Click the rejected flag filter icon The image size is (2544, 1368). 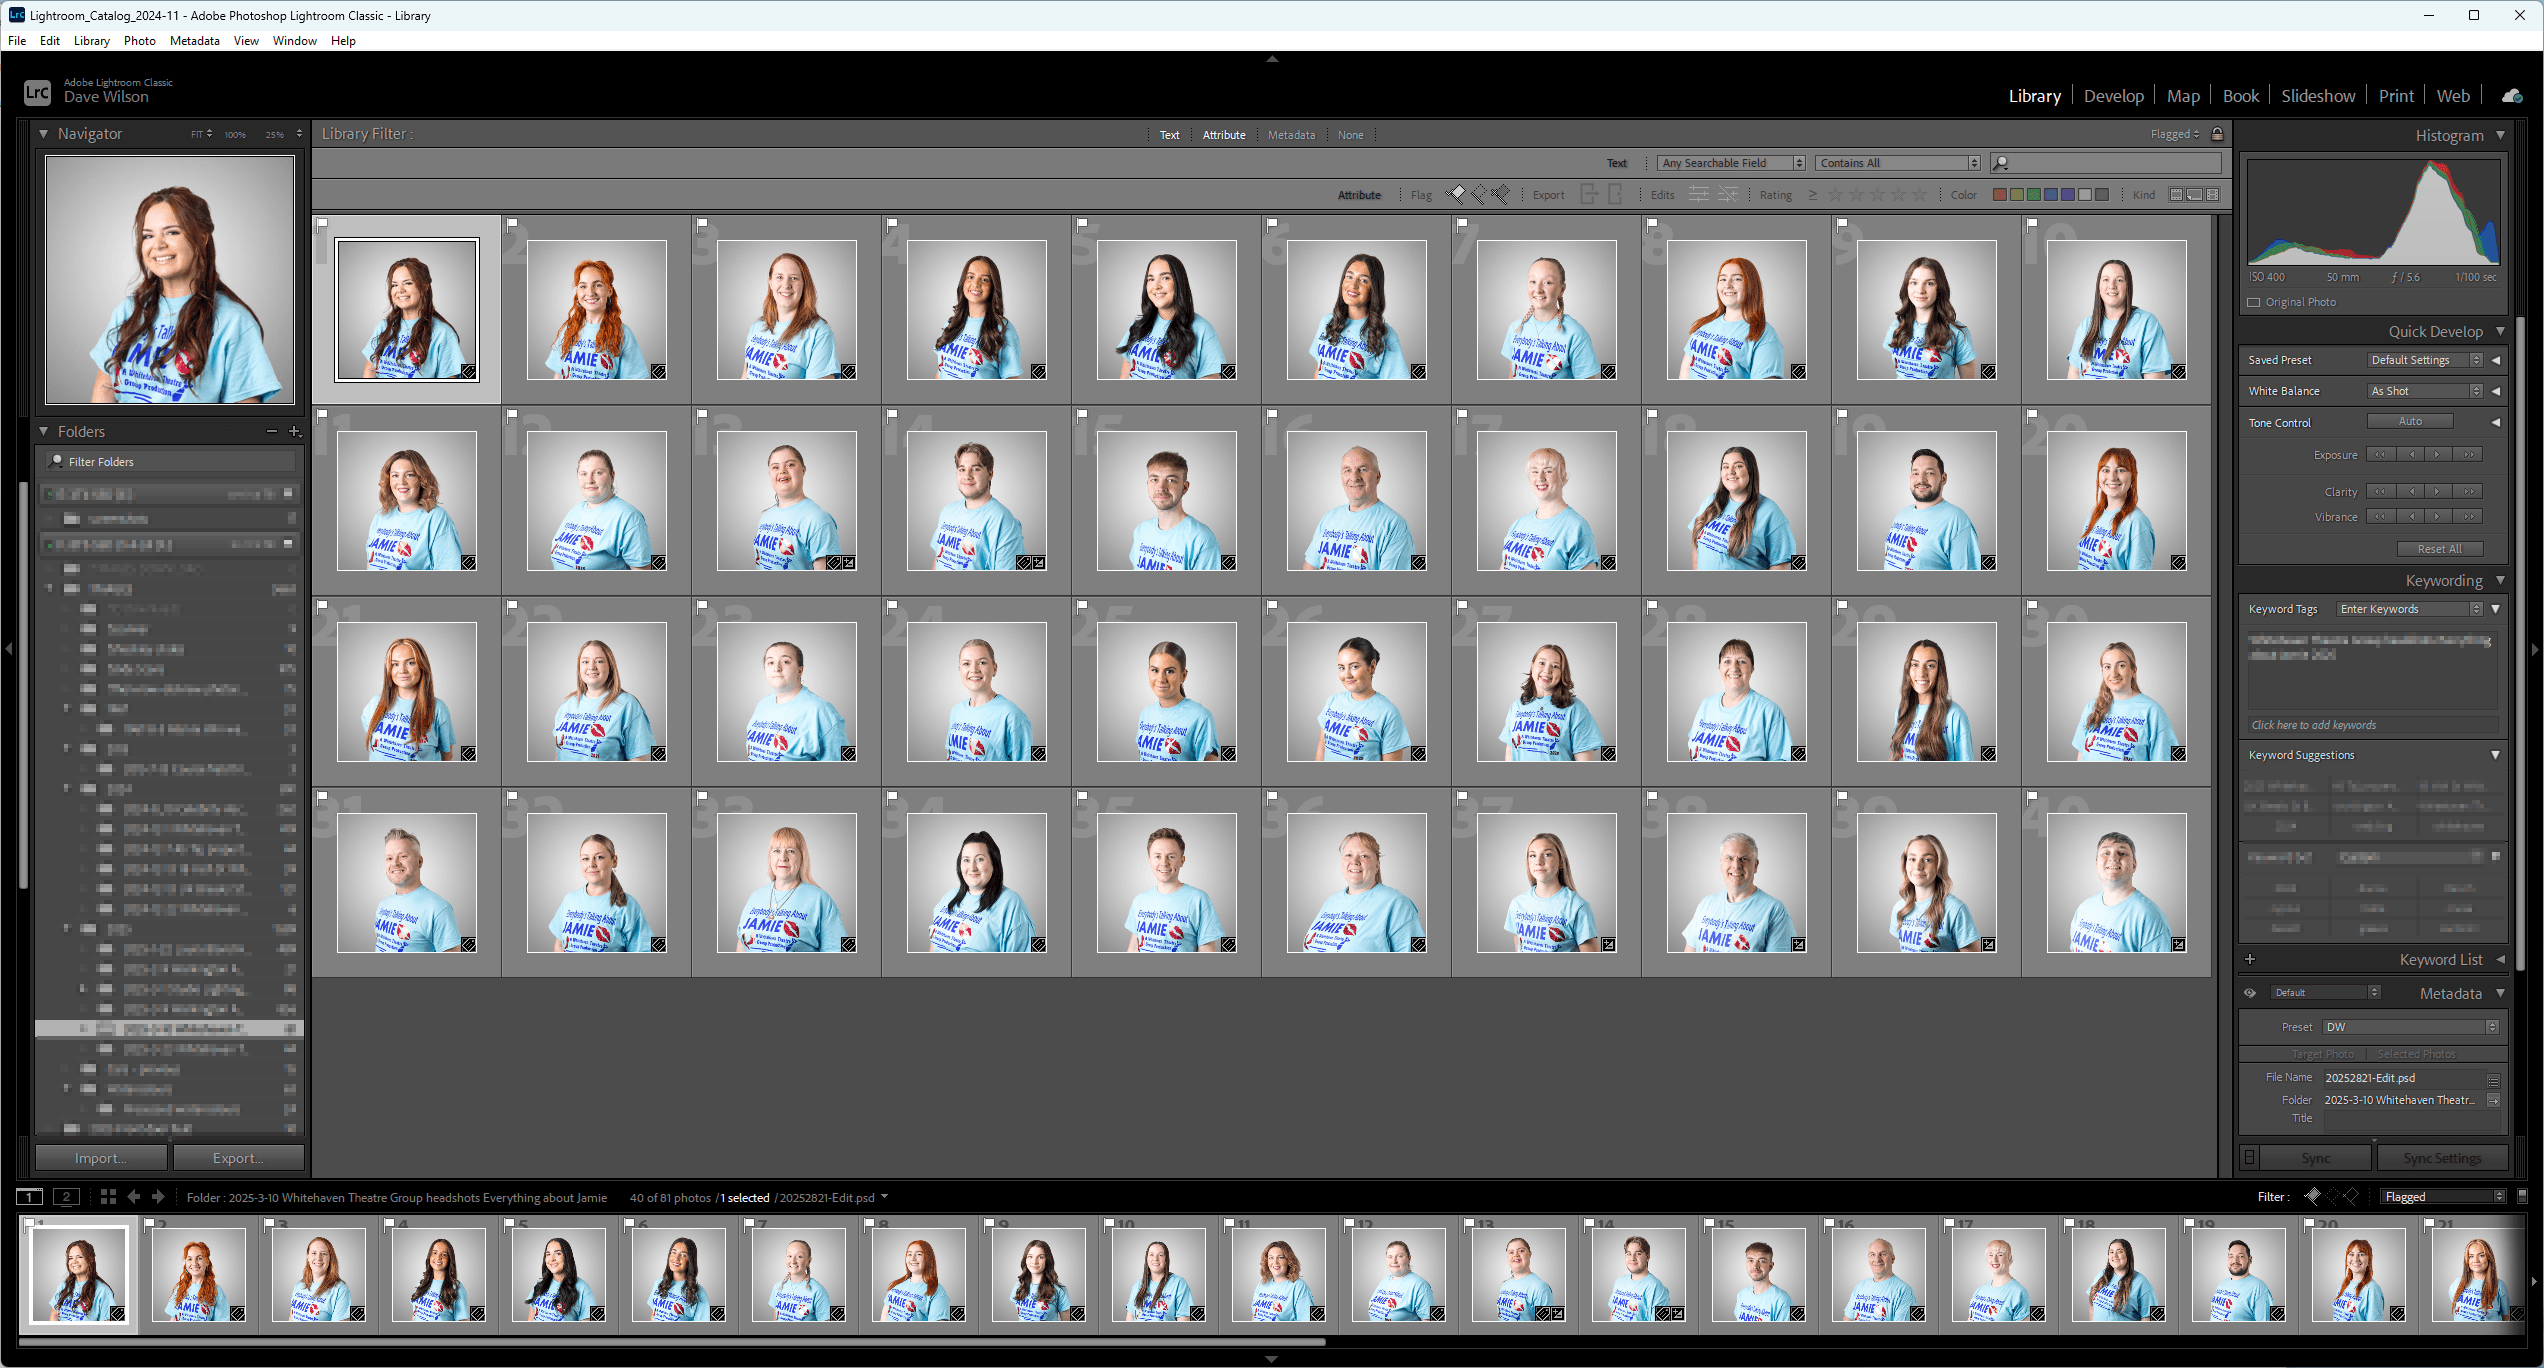tap(1500, 194)
